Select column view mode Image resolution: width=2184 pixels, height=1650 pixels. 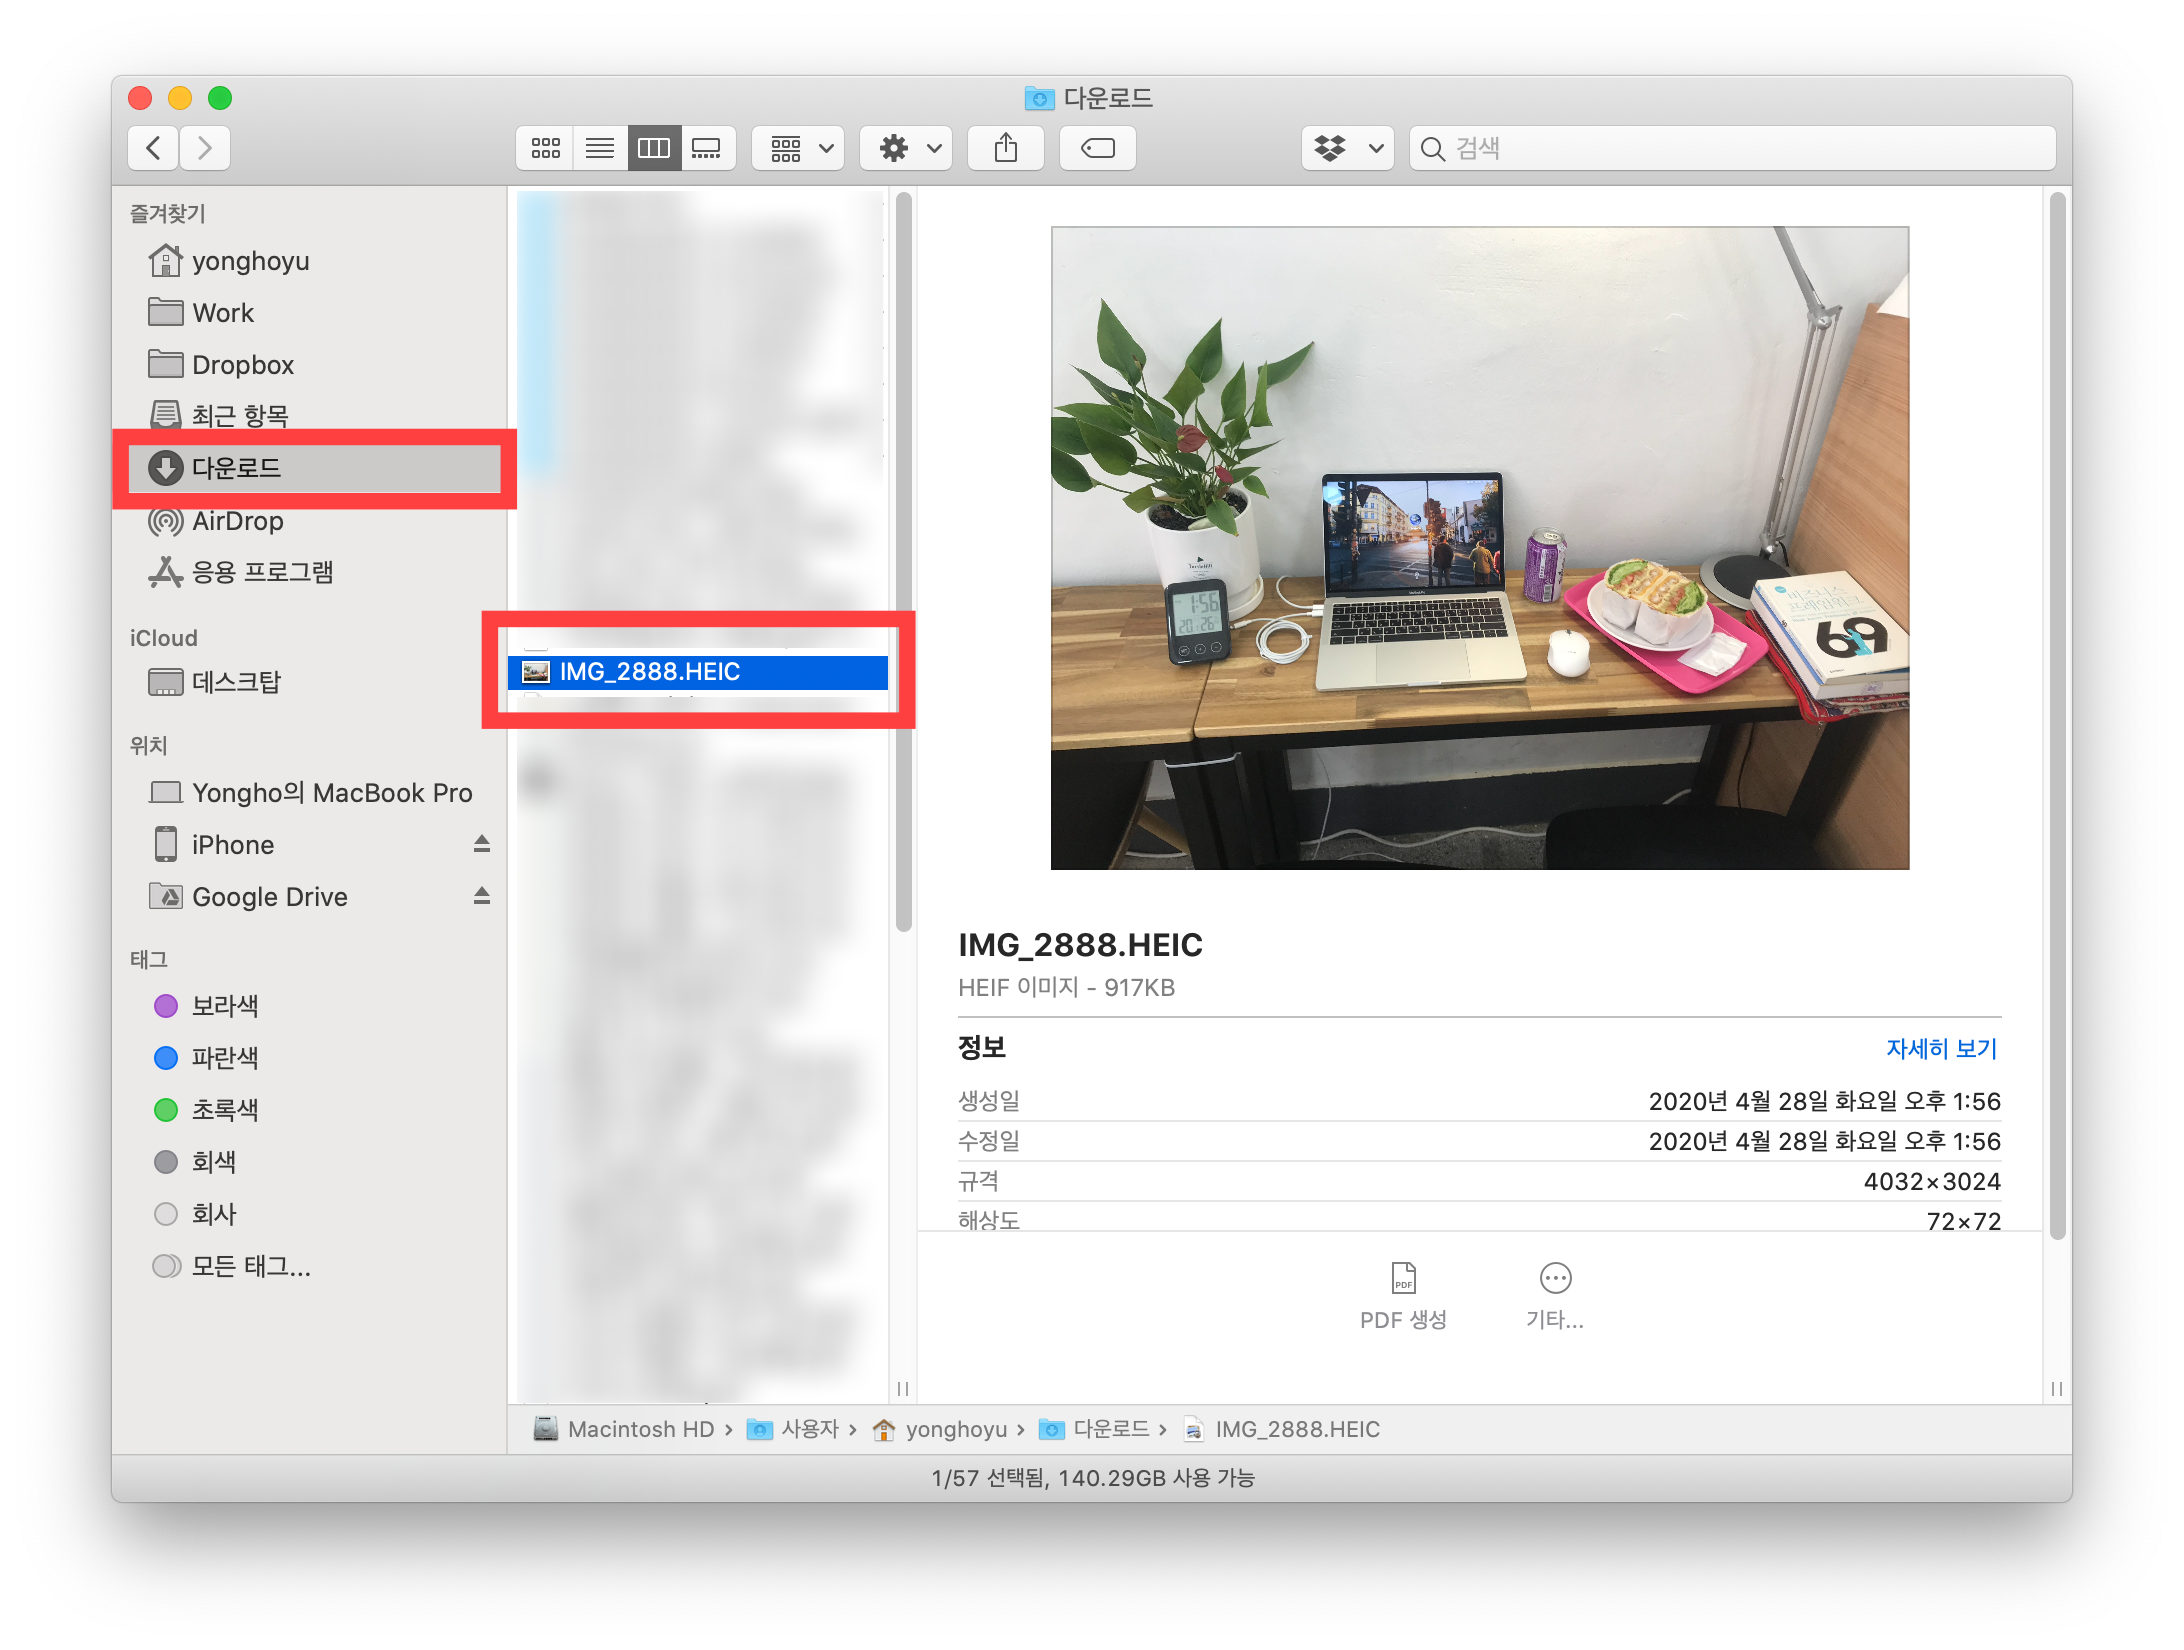[654, 148]
